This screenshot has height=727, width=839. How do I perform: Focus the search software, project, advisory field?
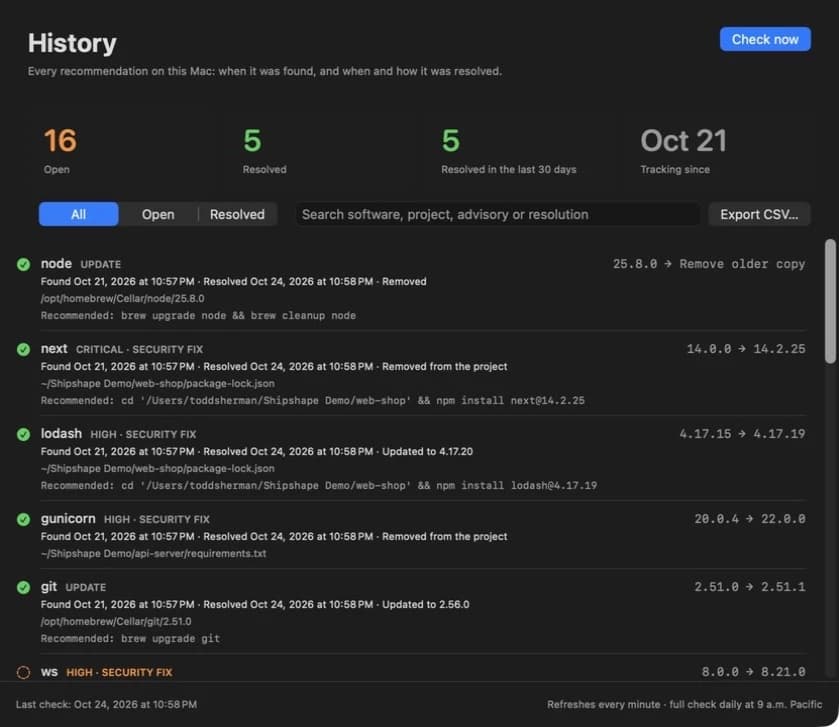pyautogui.click(x=498, y=215)
